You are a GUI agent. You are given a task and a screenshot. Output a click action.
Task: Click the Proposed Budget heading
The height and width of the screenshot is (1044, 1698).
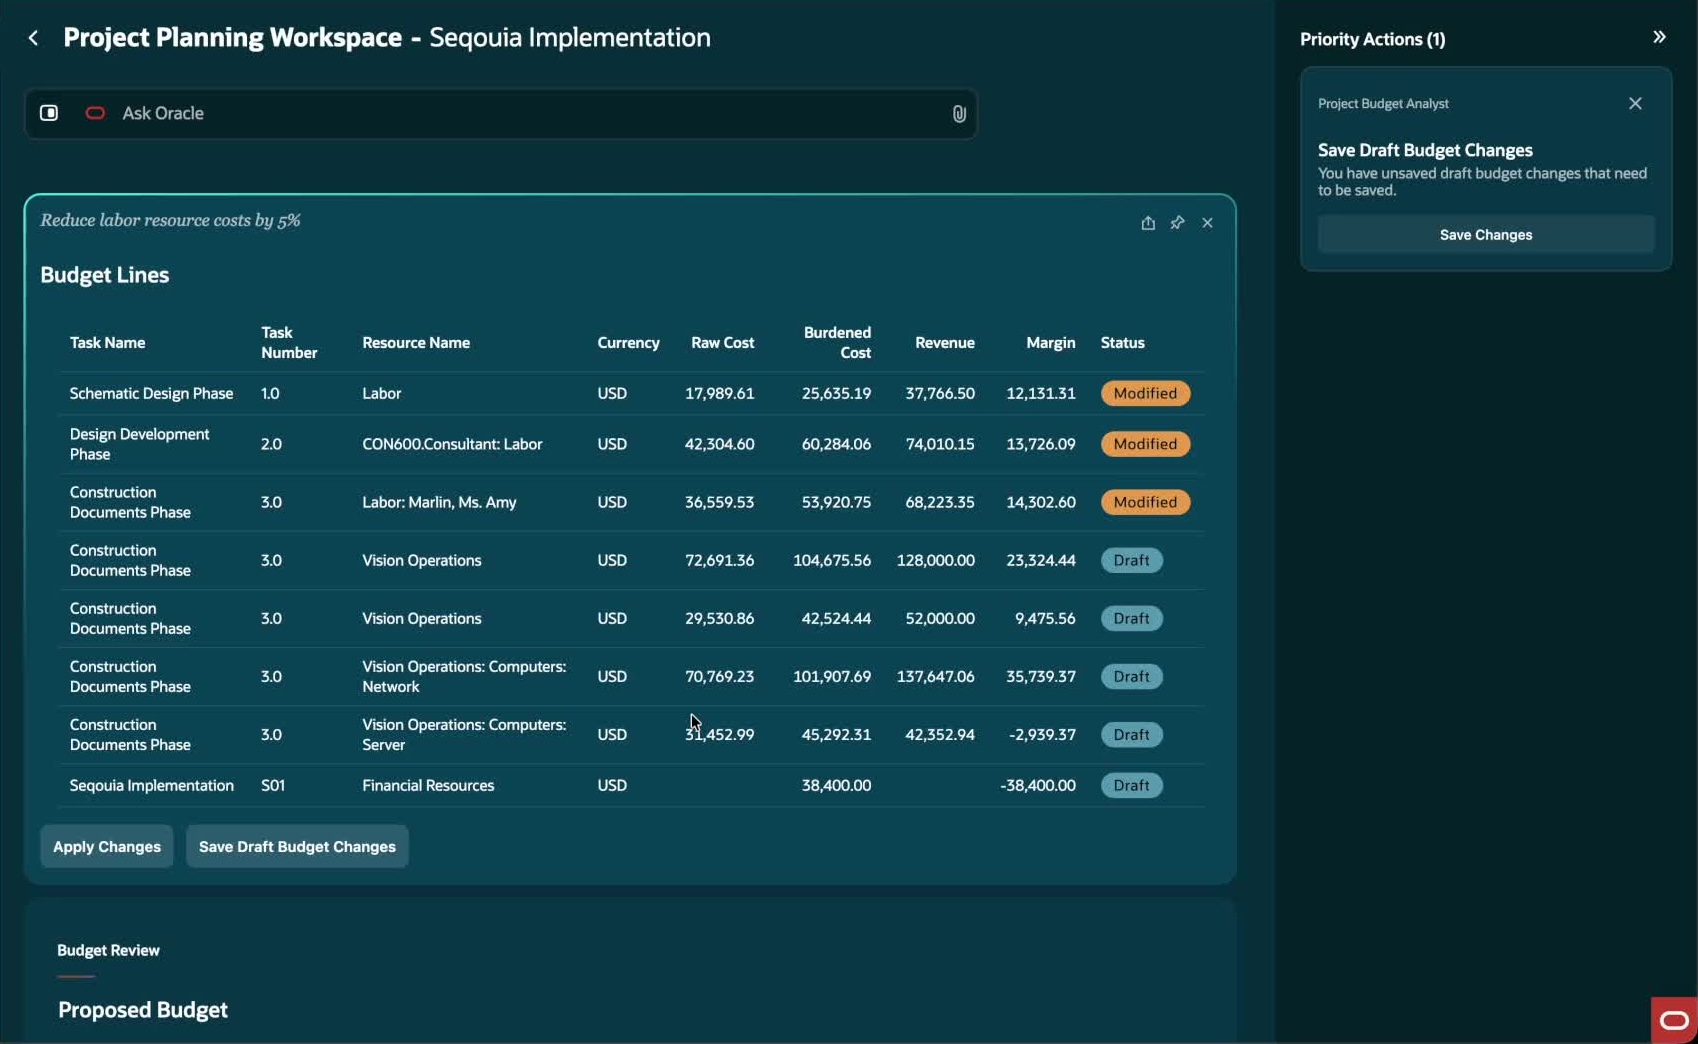pyautogui.click(x=143, y=1010)
